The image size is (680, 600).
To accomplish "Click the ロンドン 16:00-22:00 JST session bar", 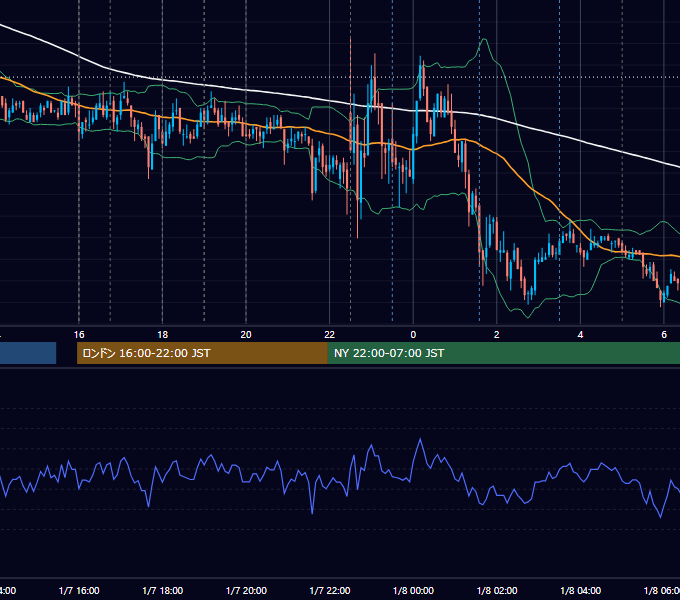I will click(x=202, y=353).
